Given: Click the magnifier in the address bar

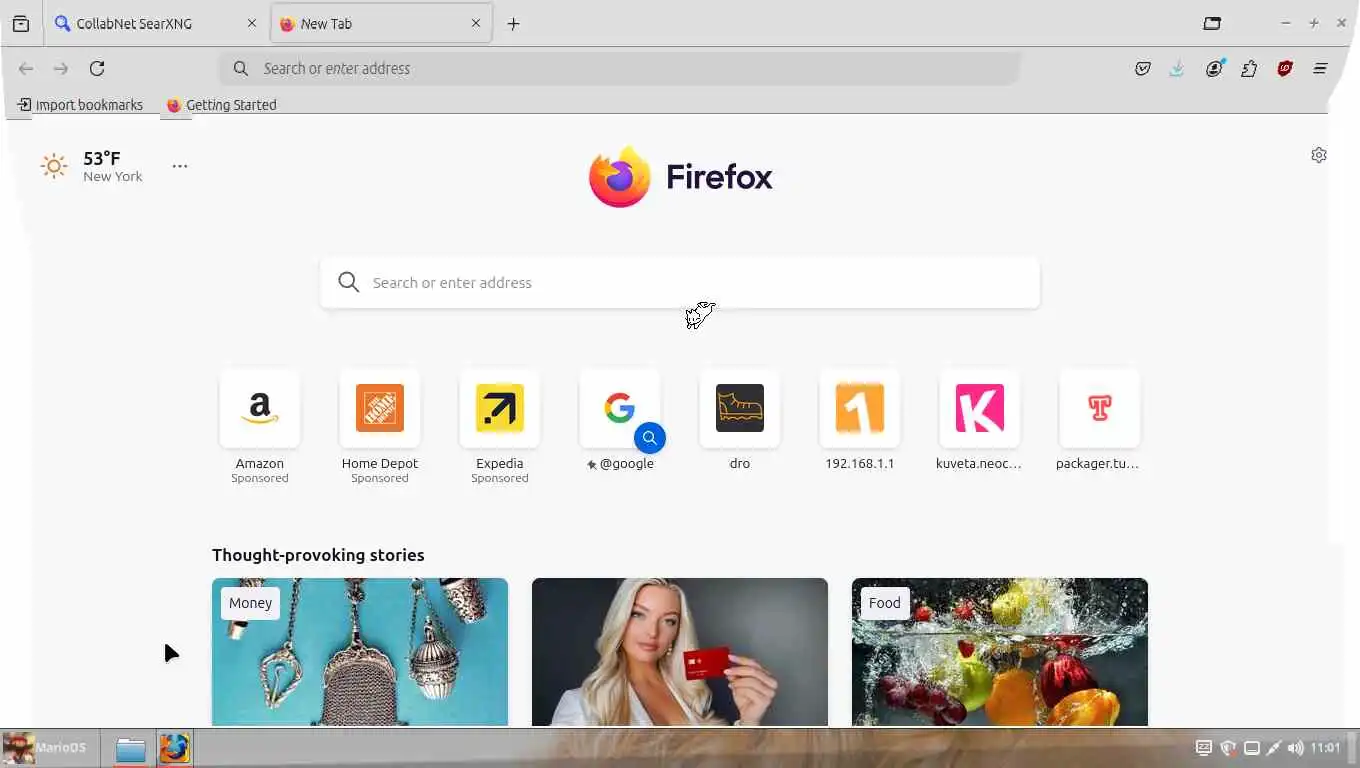Looking at the screenshot, I should [x=241, y=69].
